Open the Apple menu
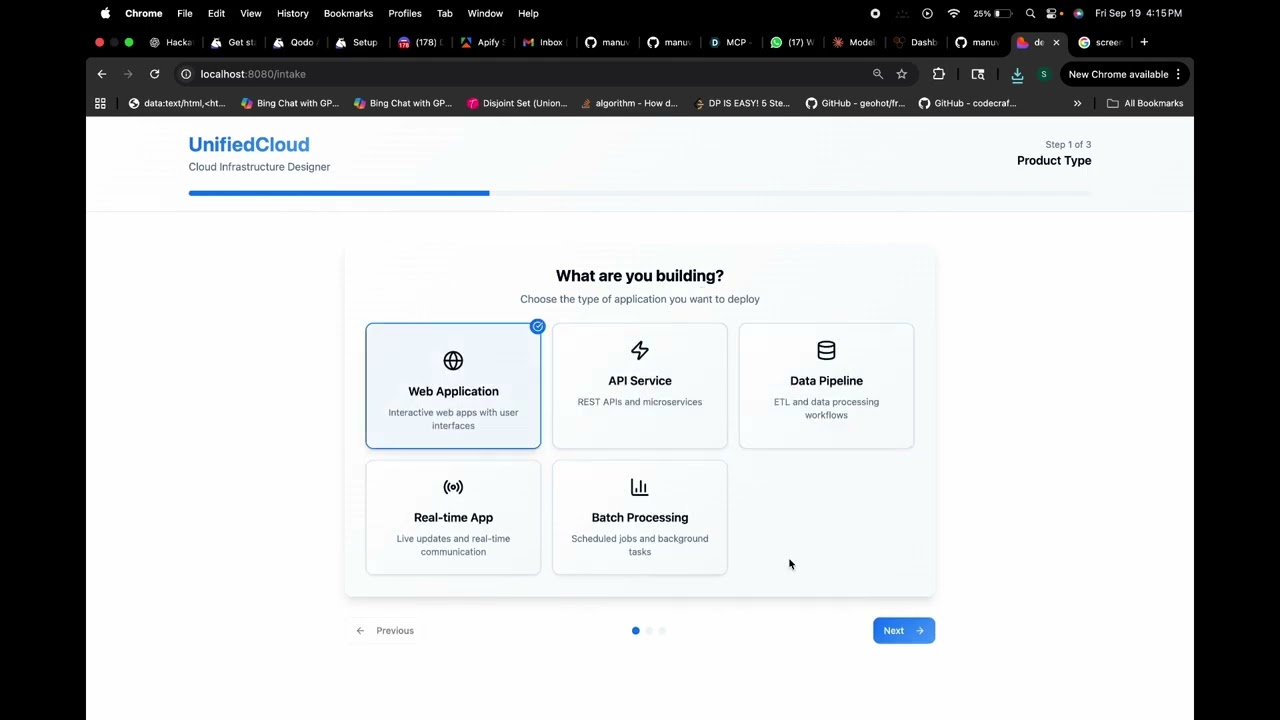 pyautogui.click(x=105, y=13)
